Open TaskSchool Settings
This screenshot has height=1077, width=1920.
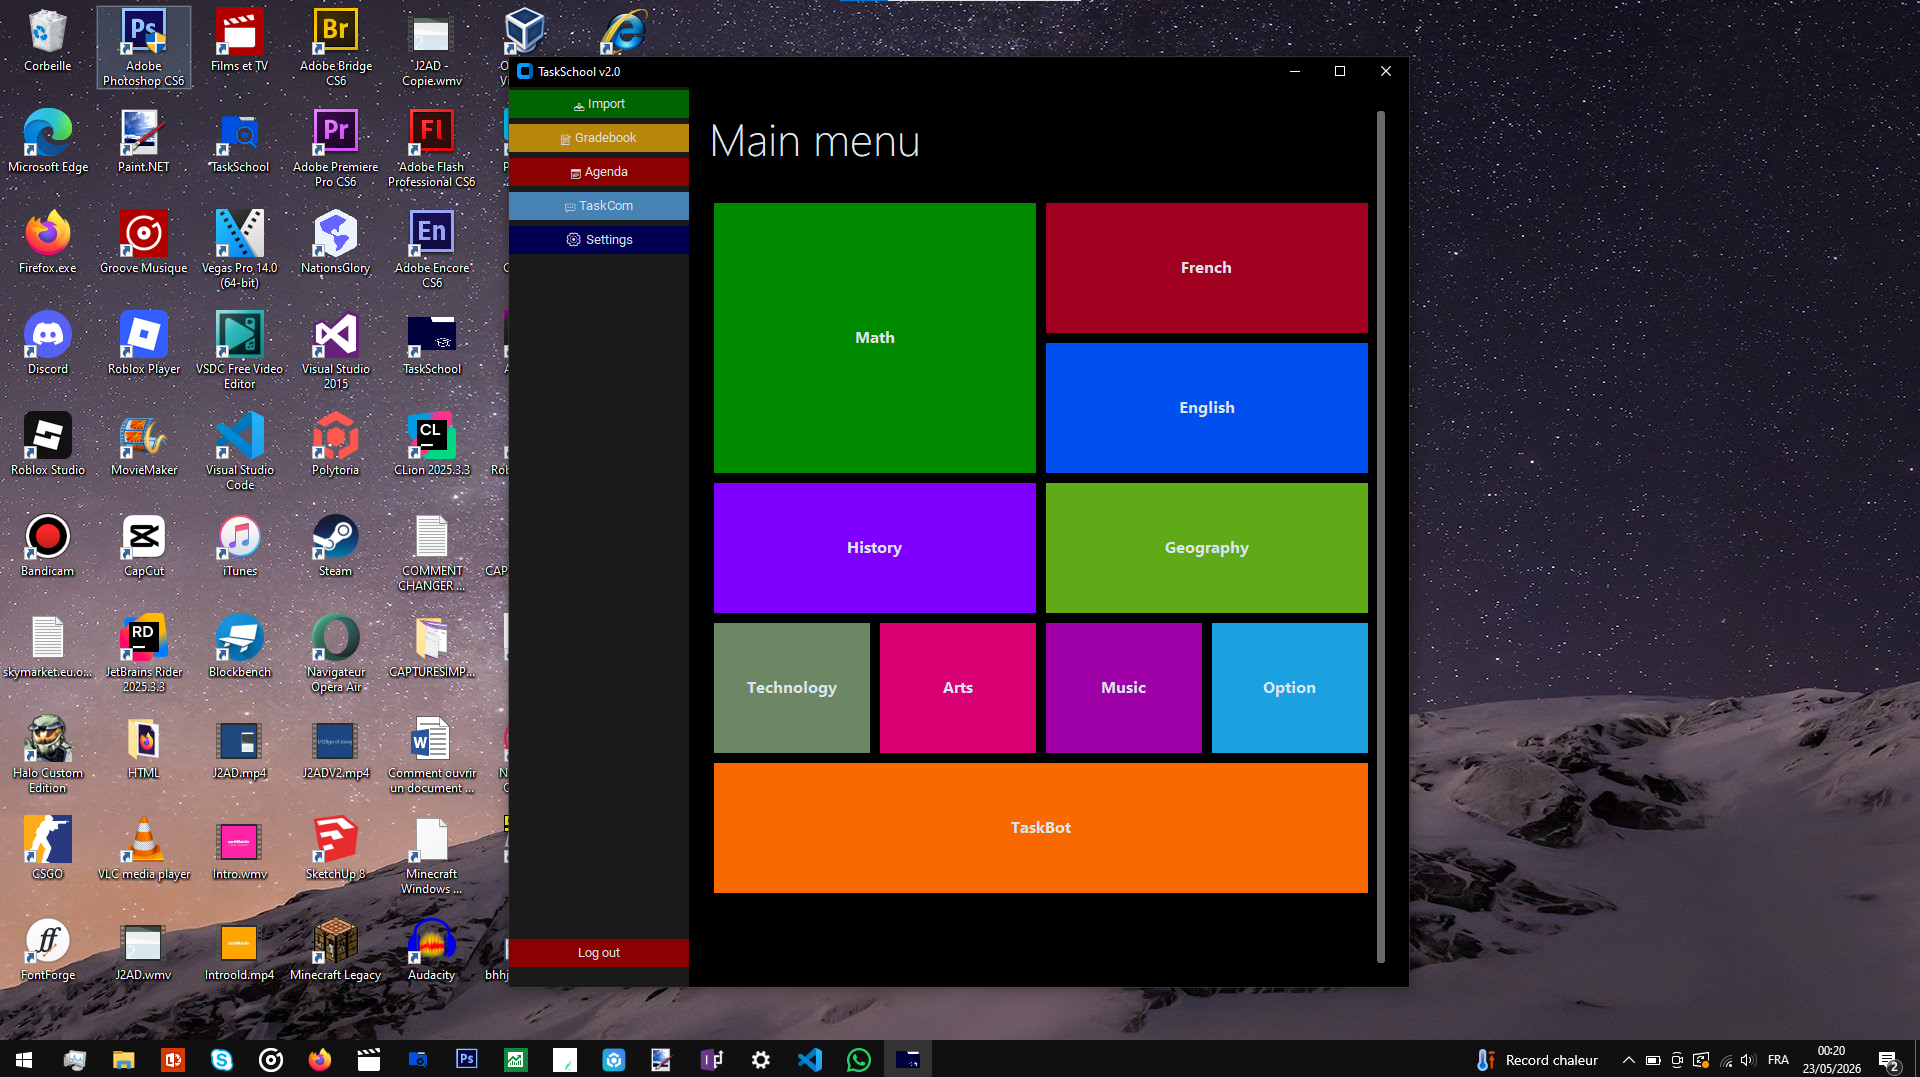(599, 240)
